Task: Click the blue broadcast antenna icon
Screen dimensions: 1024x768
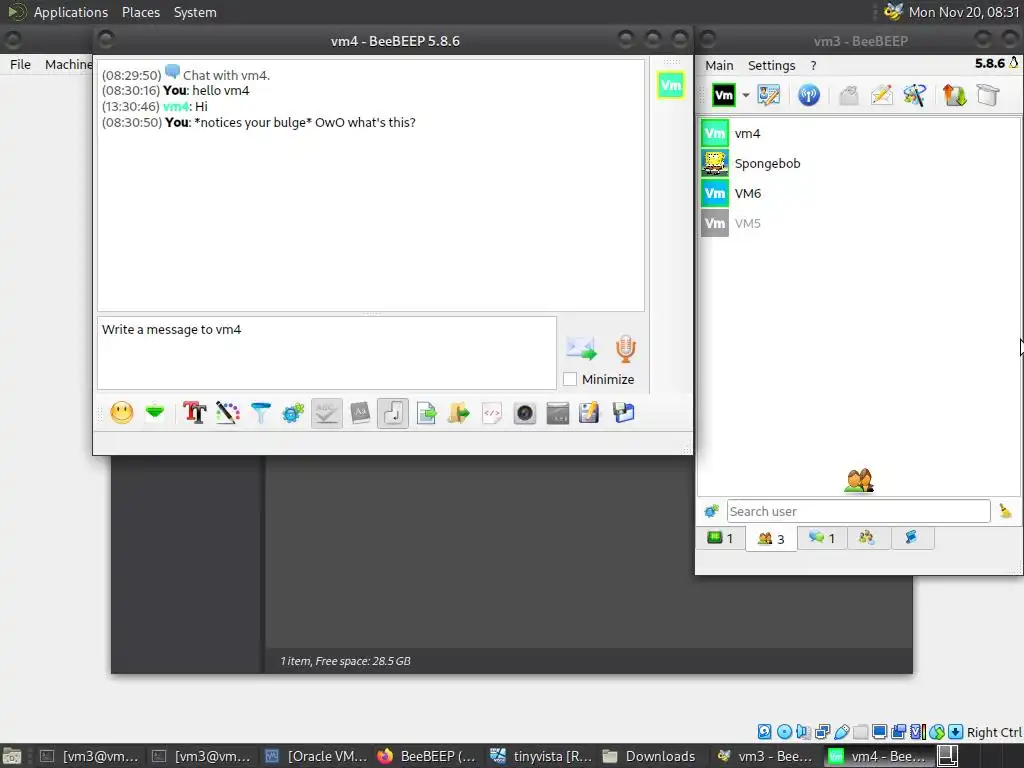Action: pyautogui.click(x=808, y=95)
